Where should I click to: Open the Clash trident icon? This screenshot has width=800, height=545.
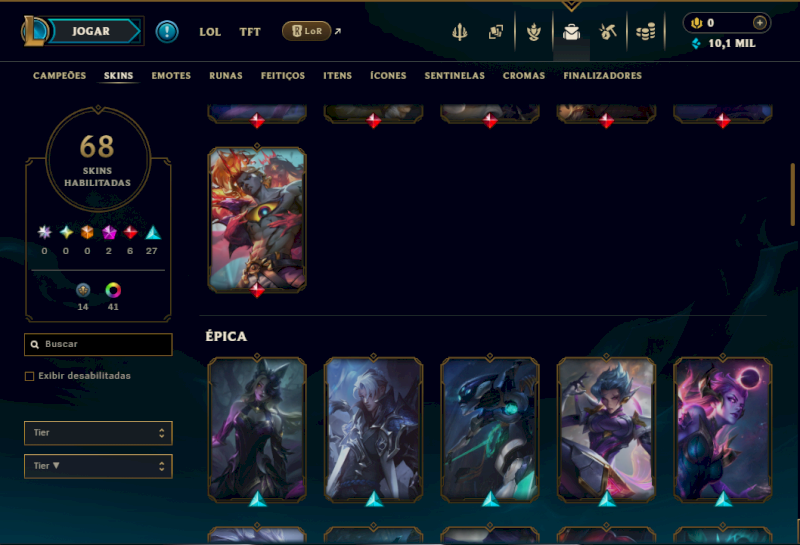click(x=460, y=32)
